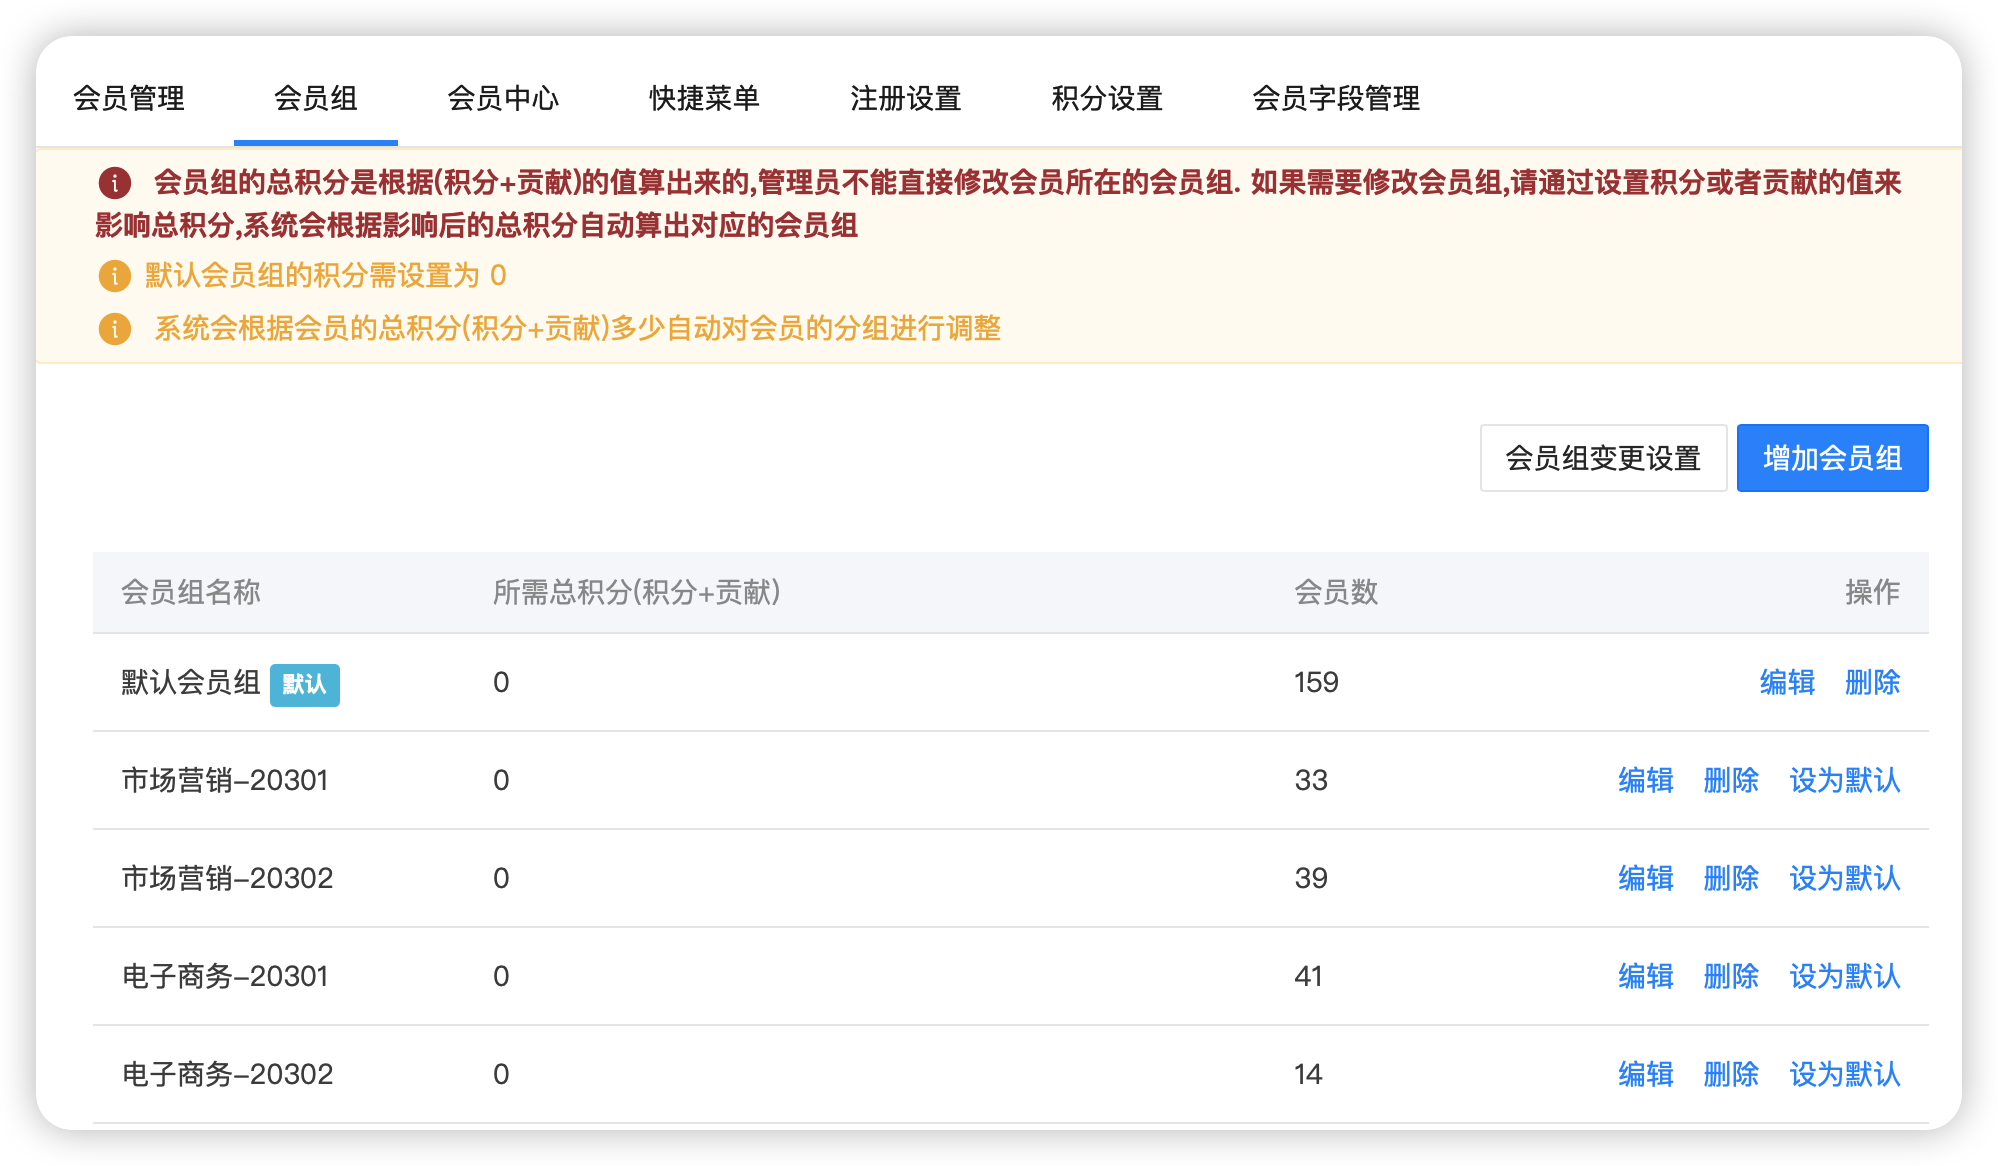Click the 会员组名称 column header
This screenshot has width=1998, height=1166.
(x=191, y=592)
